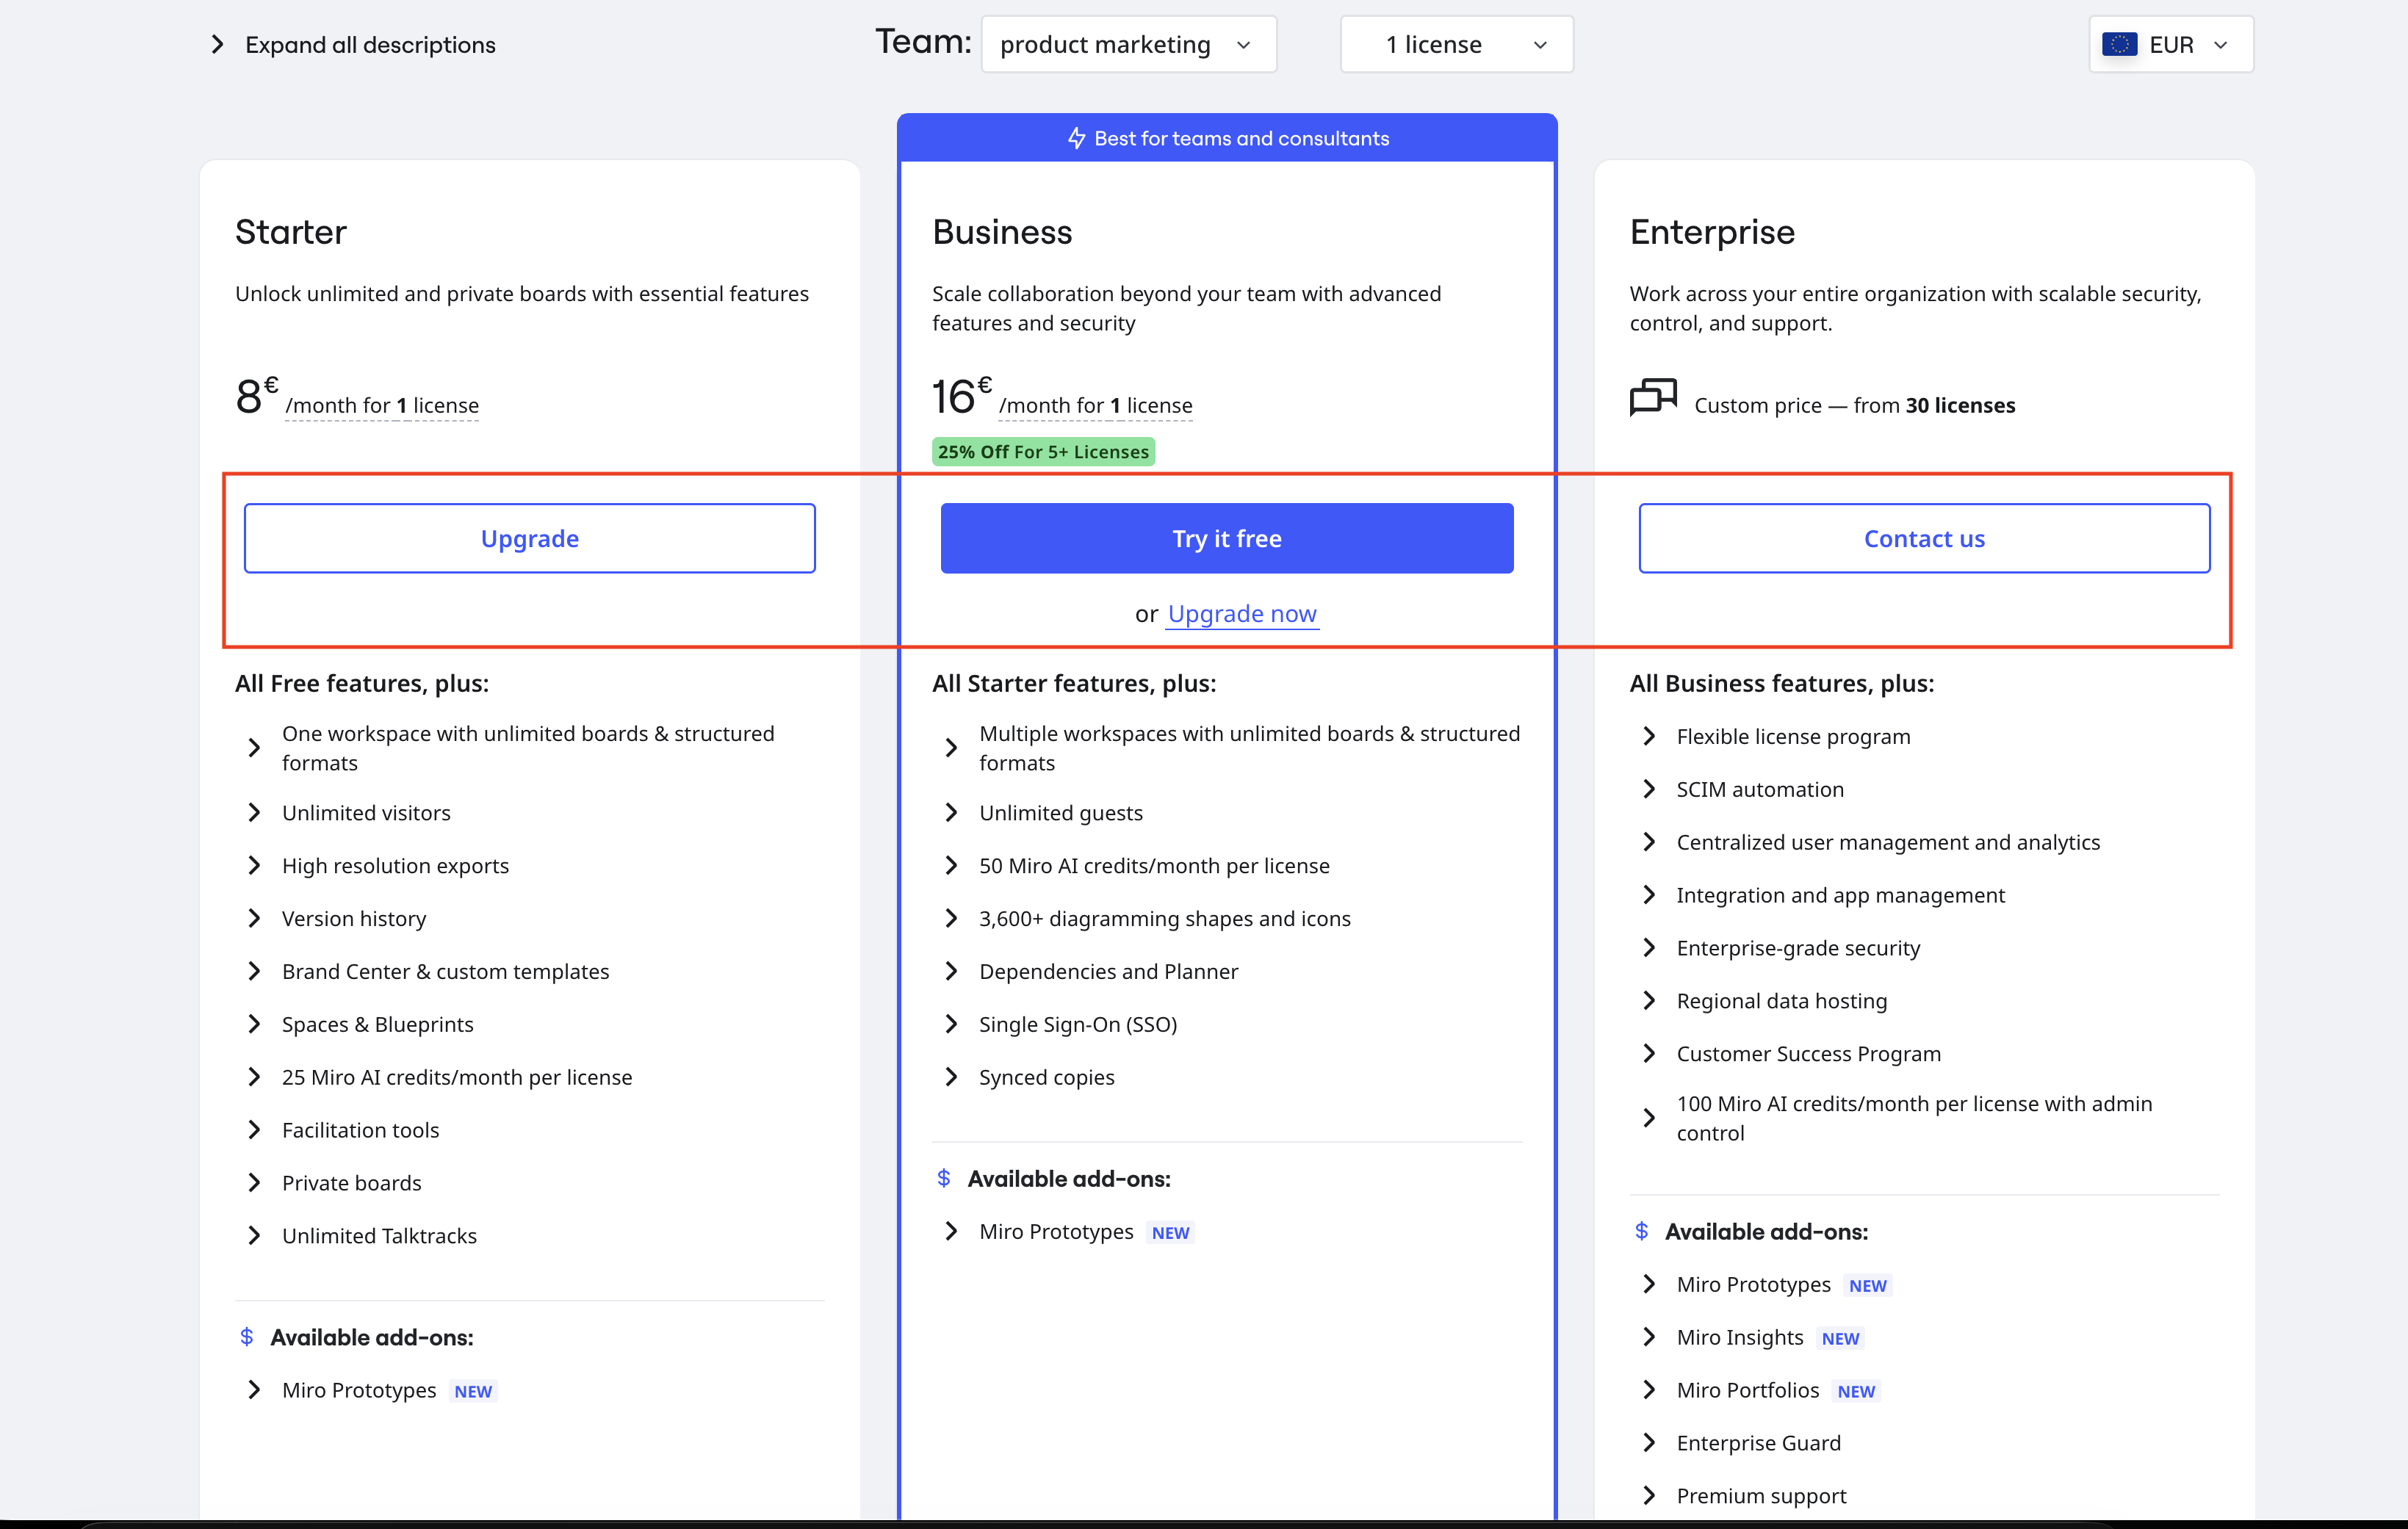Click the EU flag currency icon
Image resolution: width=2408 pixels, height=1529 pixels.
coord(2119,44)
